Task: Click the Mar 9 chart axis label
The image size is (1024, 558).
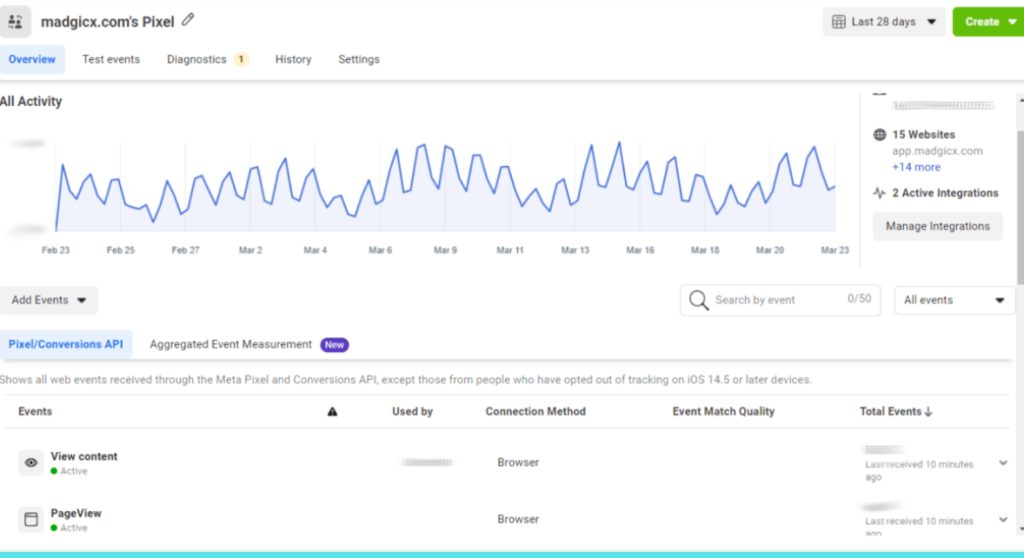Action: pos(445,250)
